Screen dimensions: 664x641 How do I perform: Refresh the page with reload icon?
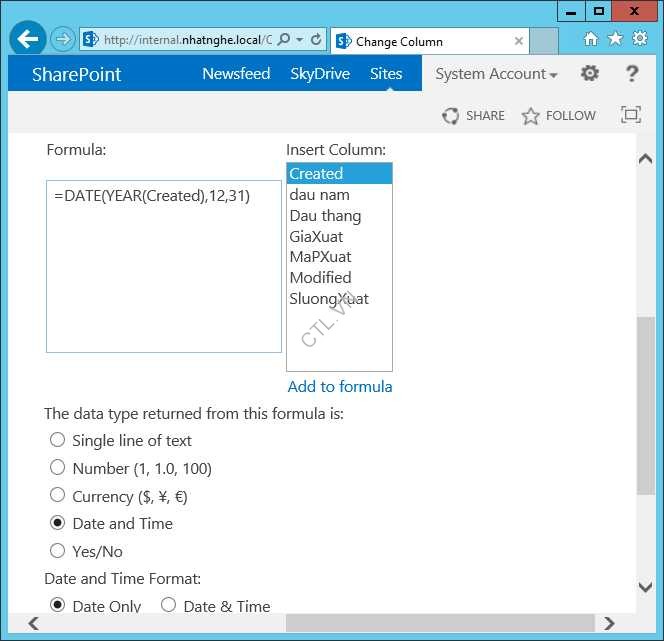tap(316, 40)
